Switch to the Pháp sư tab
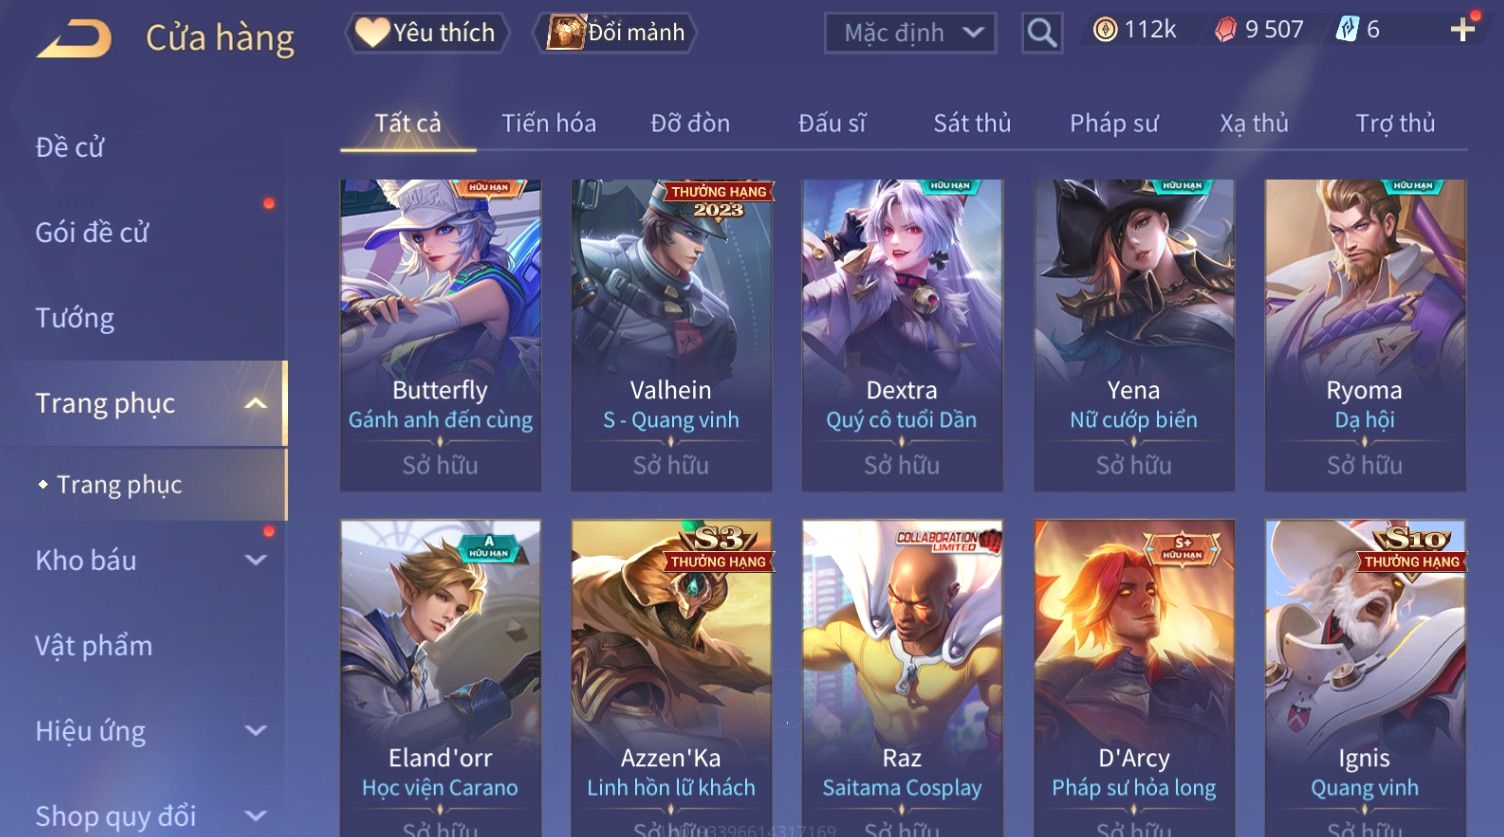Image resolution: width=1504 pixels, height=837 pixels. coord(1114,123)
